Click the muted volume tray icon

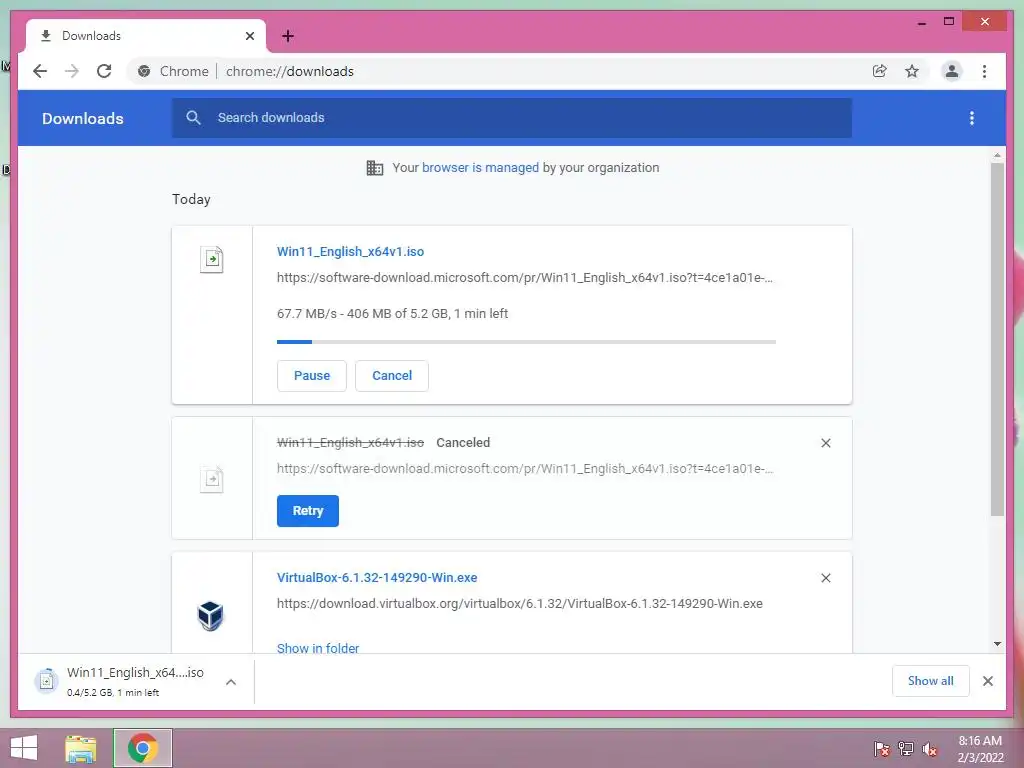[x=929, y=748]
